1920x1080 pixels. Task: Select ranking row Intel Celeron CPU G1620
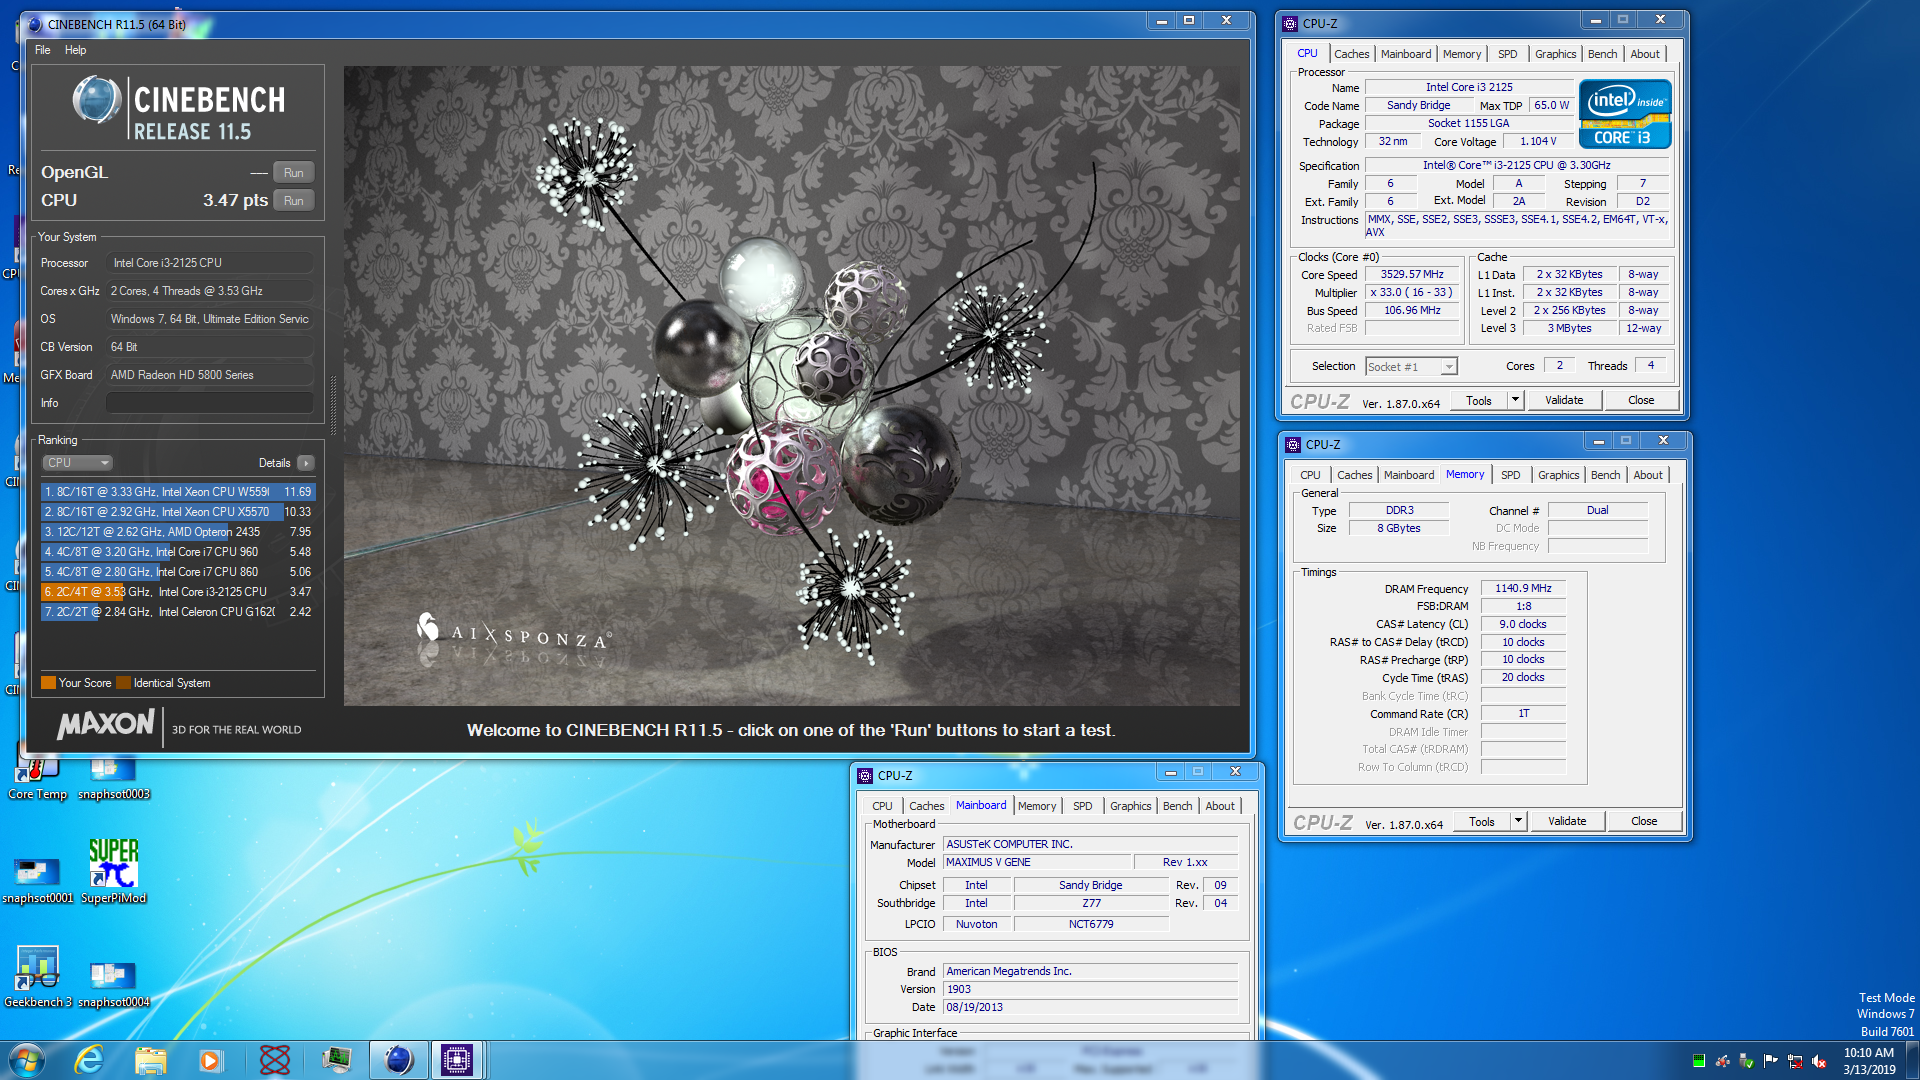[178, 612]
